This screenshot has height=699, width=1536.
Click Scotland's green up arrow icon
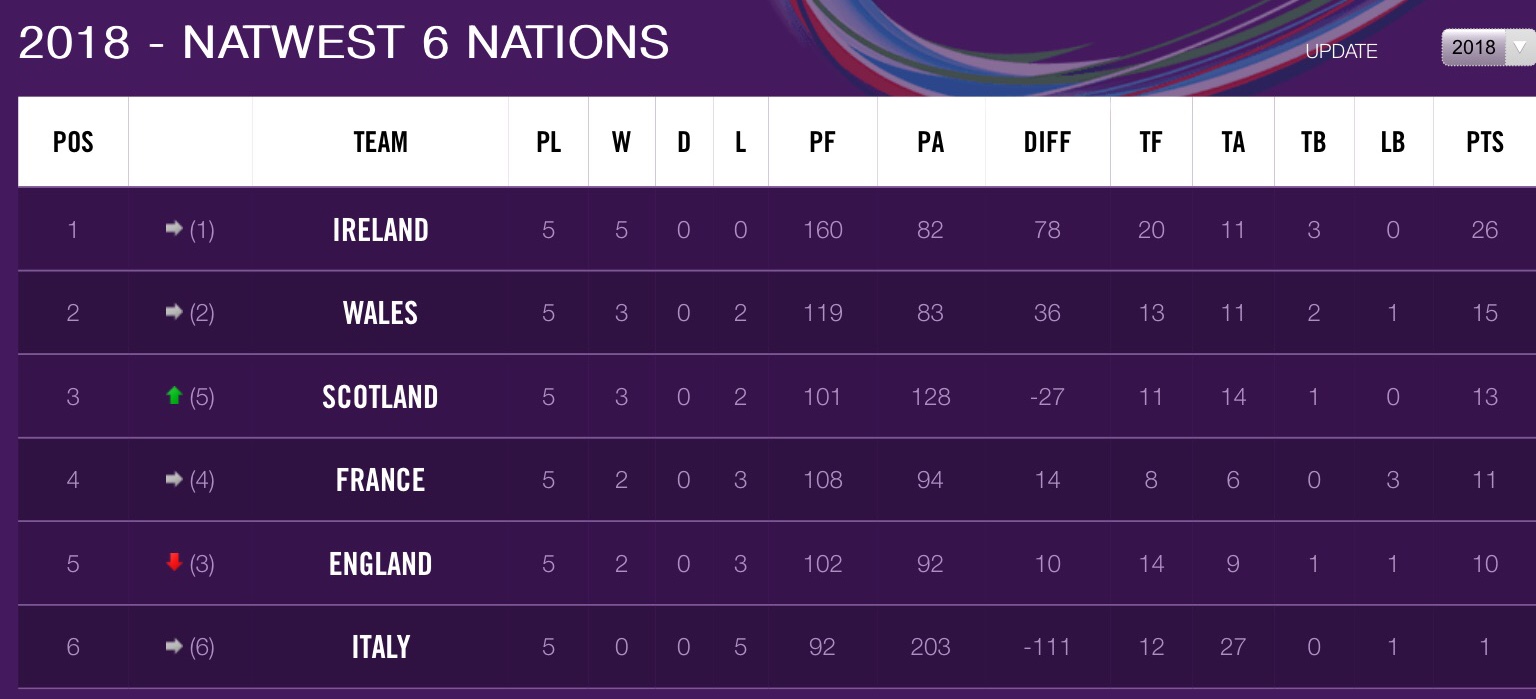tap(174, 396)
